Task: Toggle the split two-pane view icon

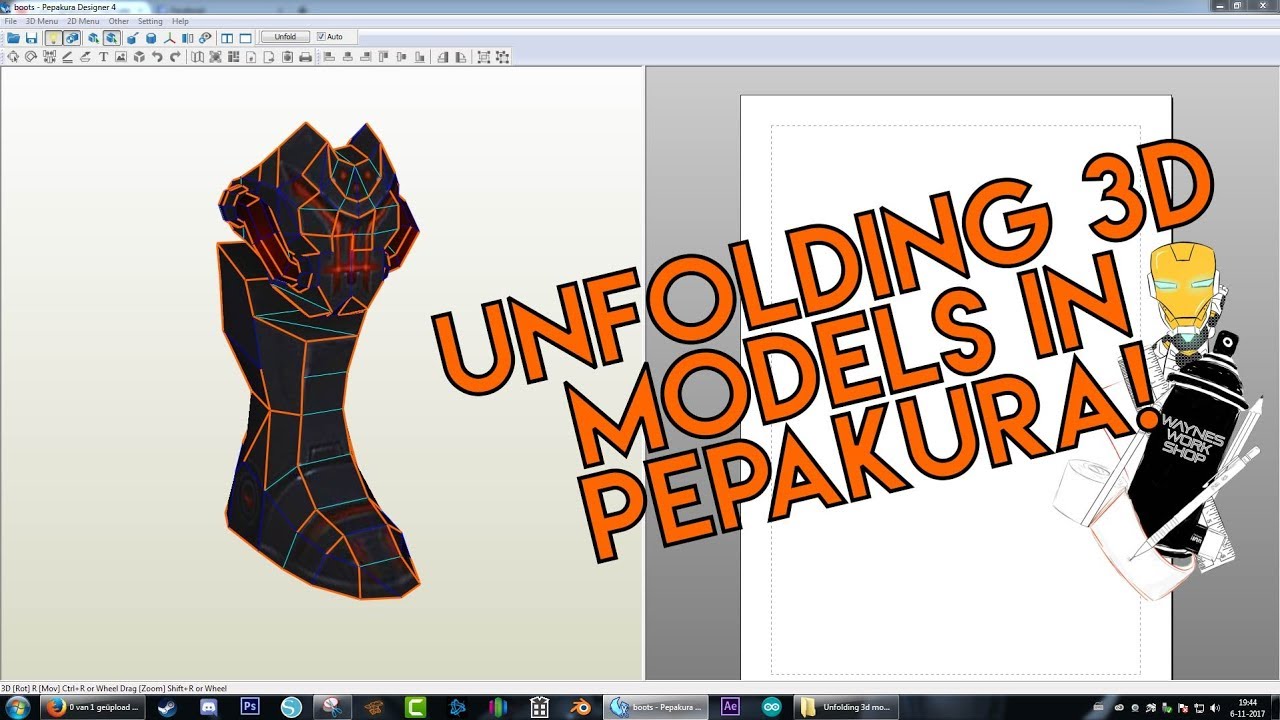Action: pyautogui.click(x=227, y=37)
